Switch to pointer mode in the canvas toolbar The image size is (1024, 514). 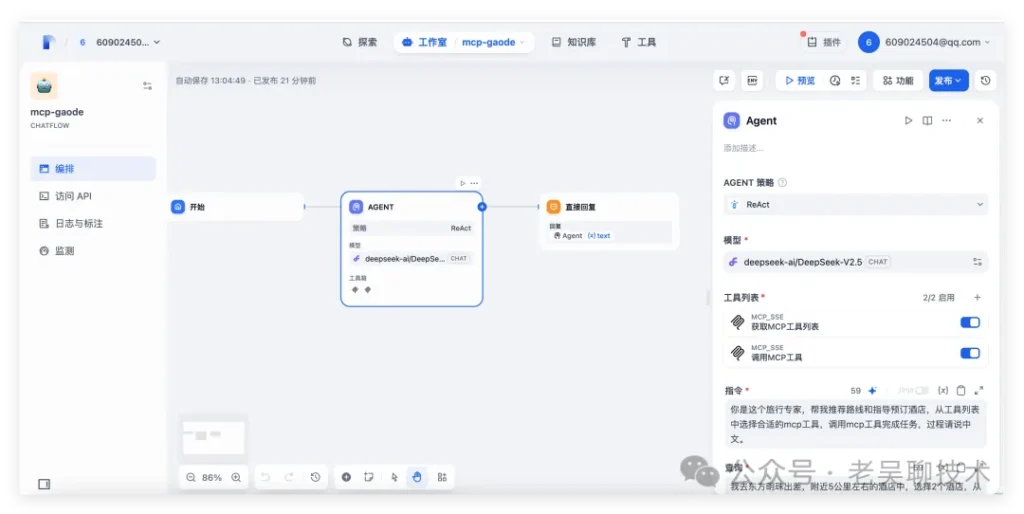(394, 477)
